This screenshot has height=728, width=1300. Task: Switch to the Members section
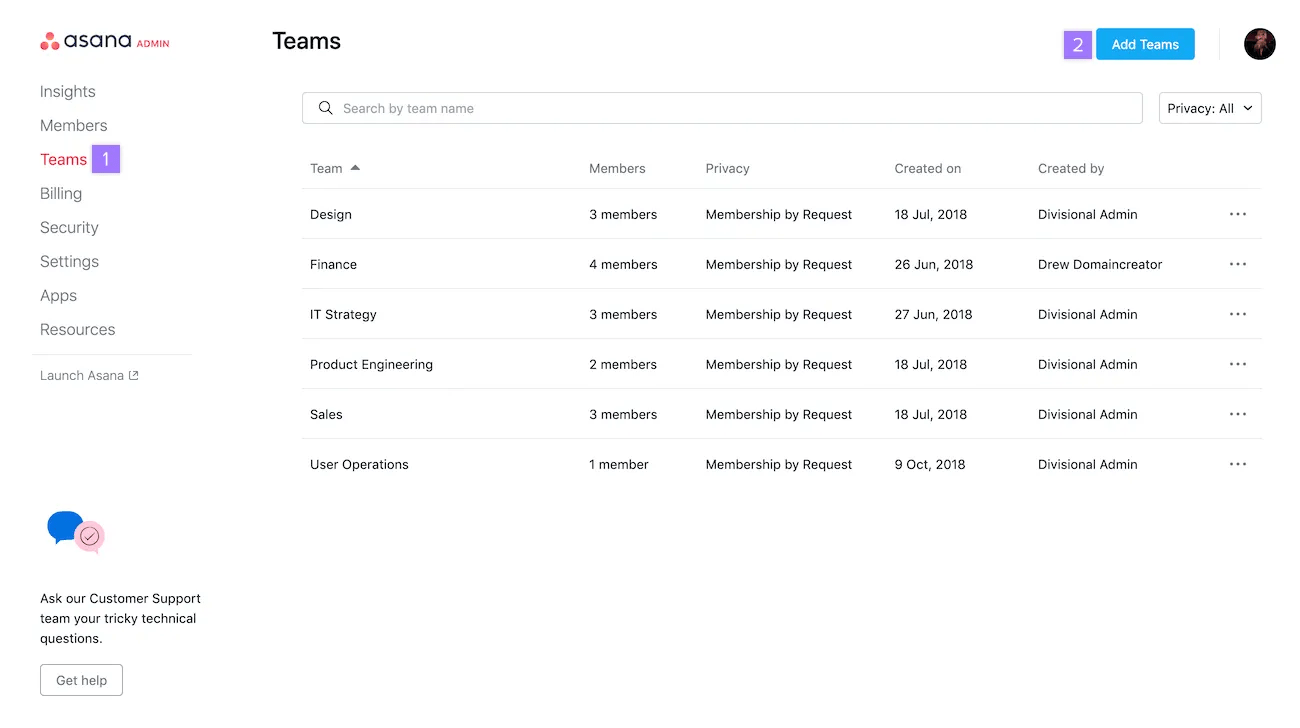pos(73,125)
